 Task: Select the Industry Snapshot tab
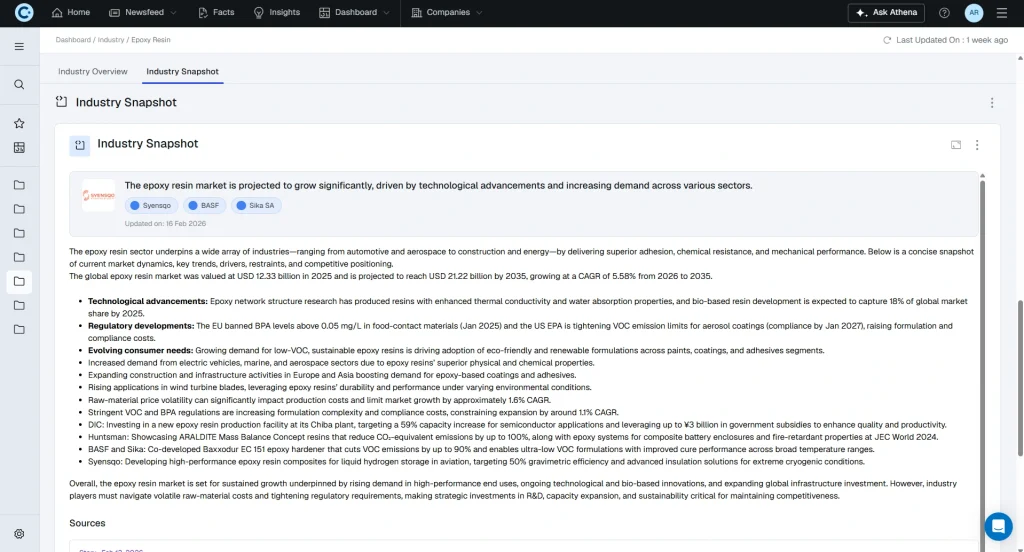pos(182,71)
